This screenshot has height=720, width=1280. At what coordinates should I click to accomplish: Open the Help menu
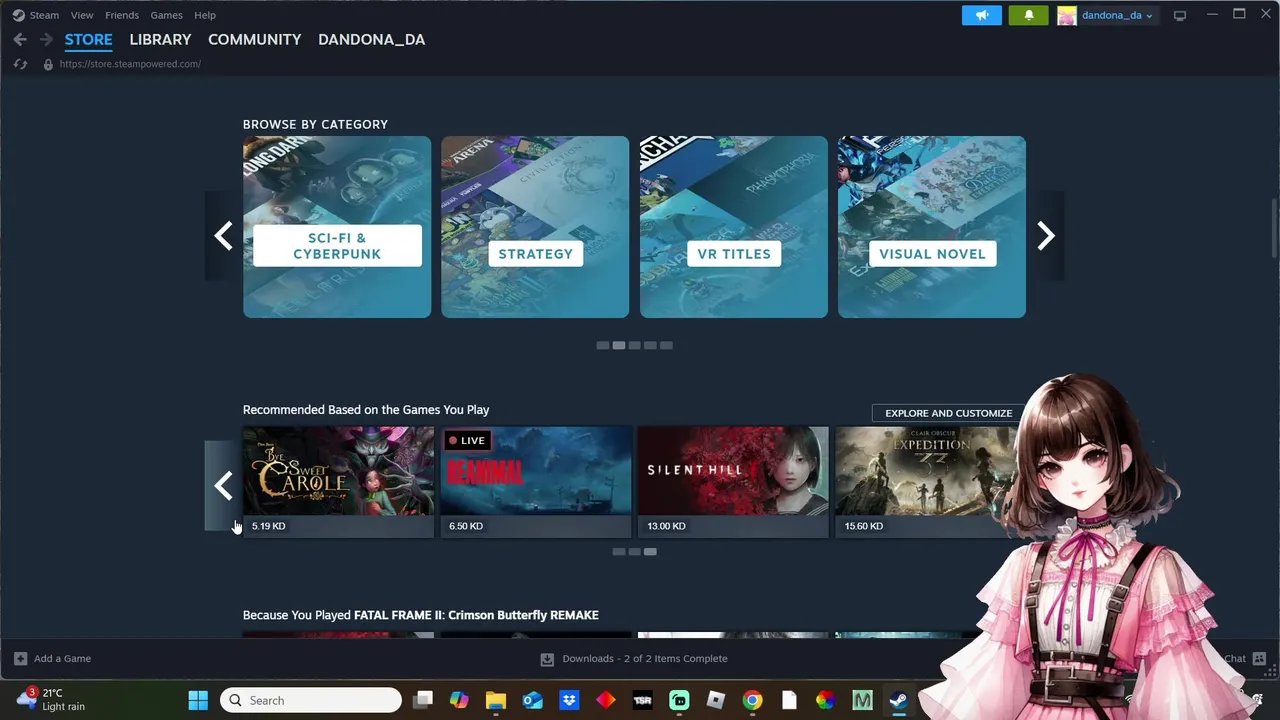coord(205,15)
